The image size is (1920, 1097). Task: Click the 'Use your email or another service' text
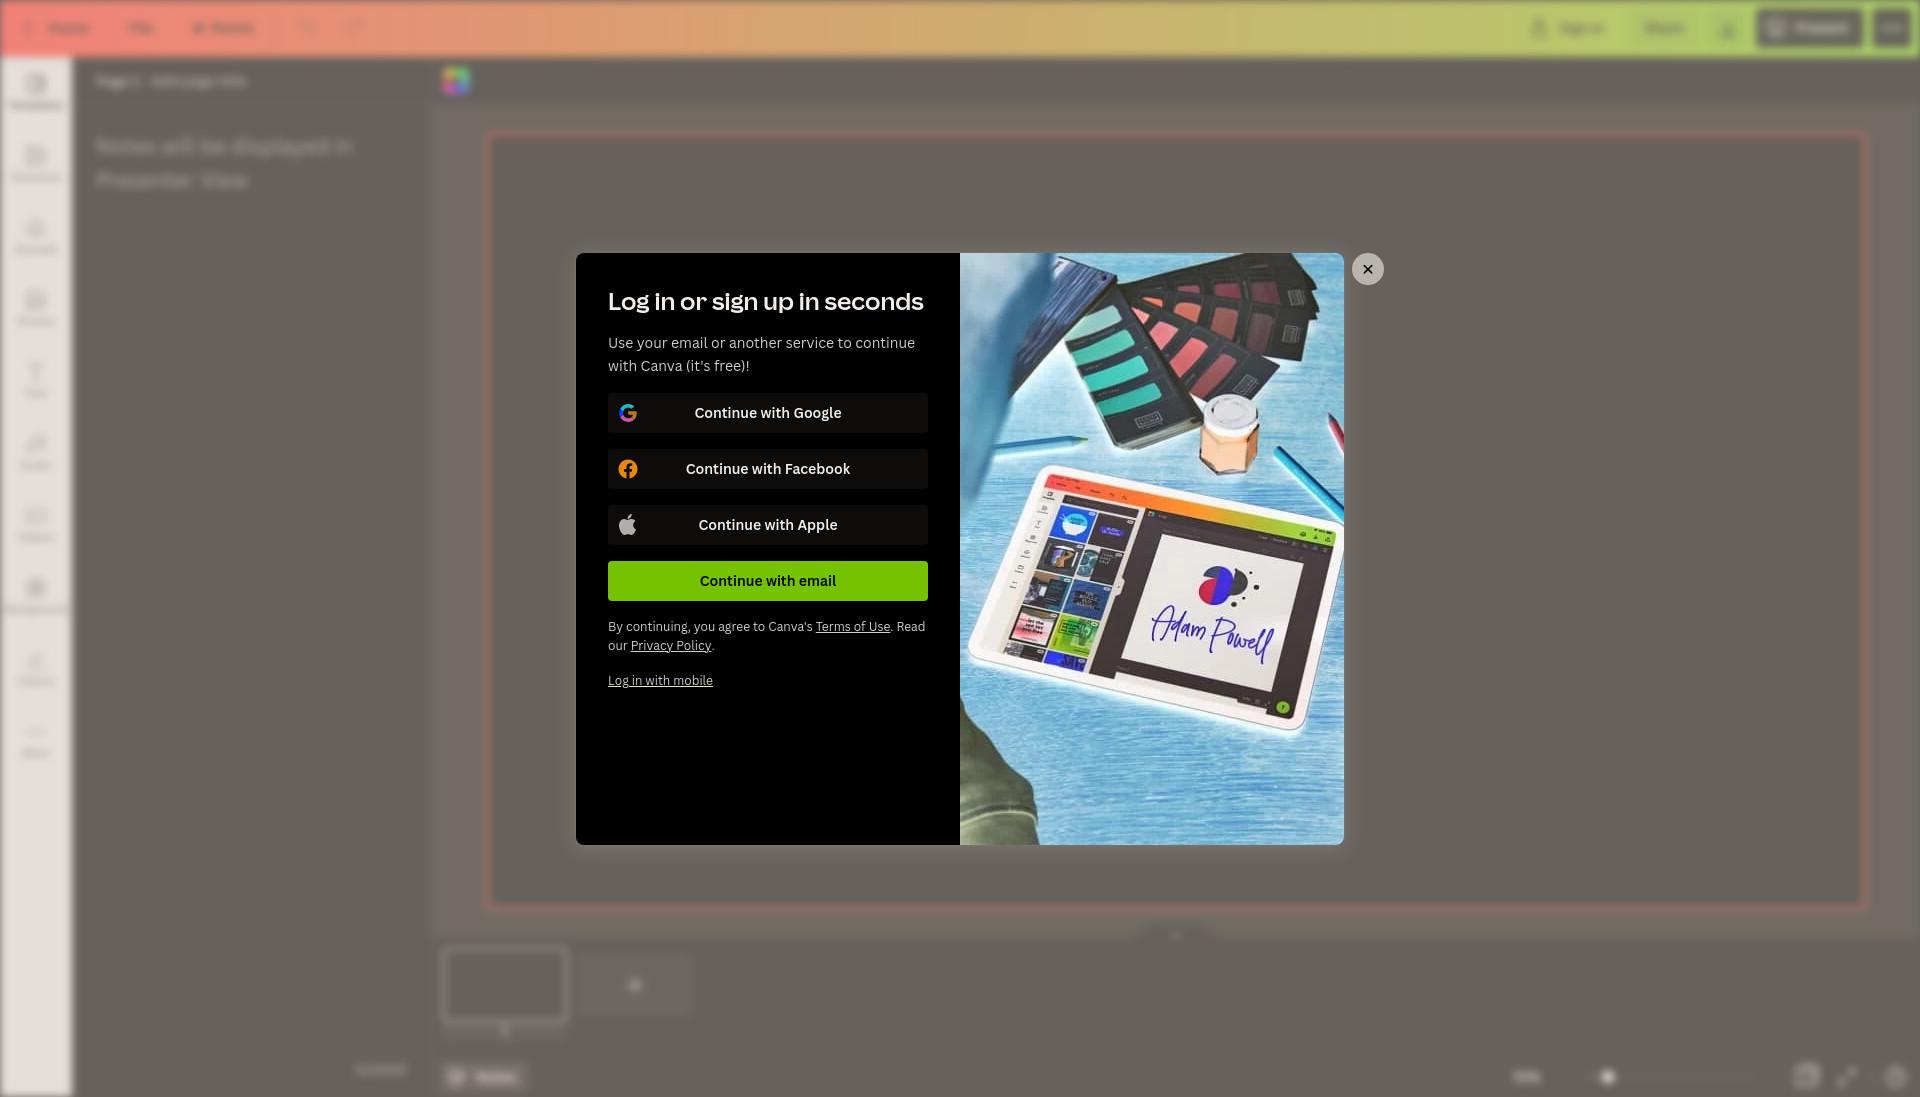761,354
